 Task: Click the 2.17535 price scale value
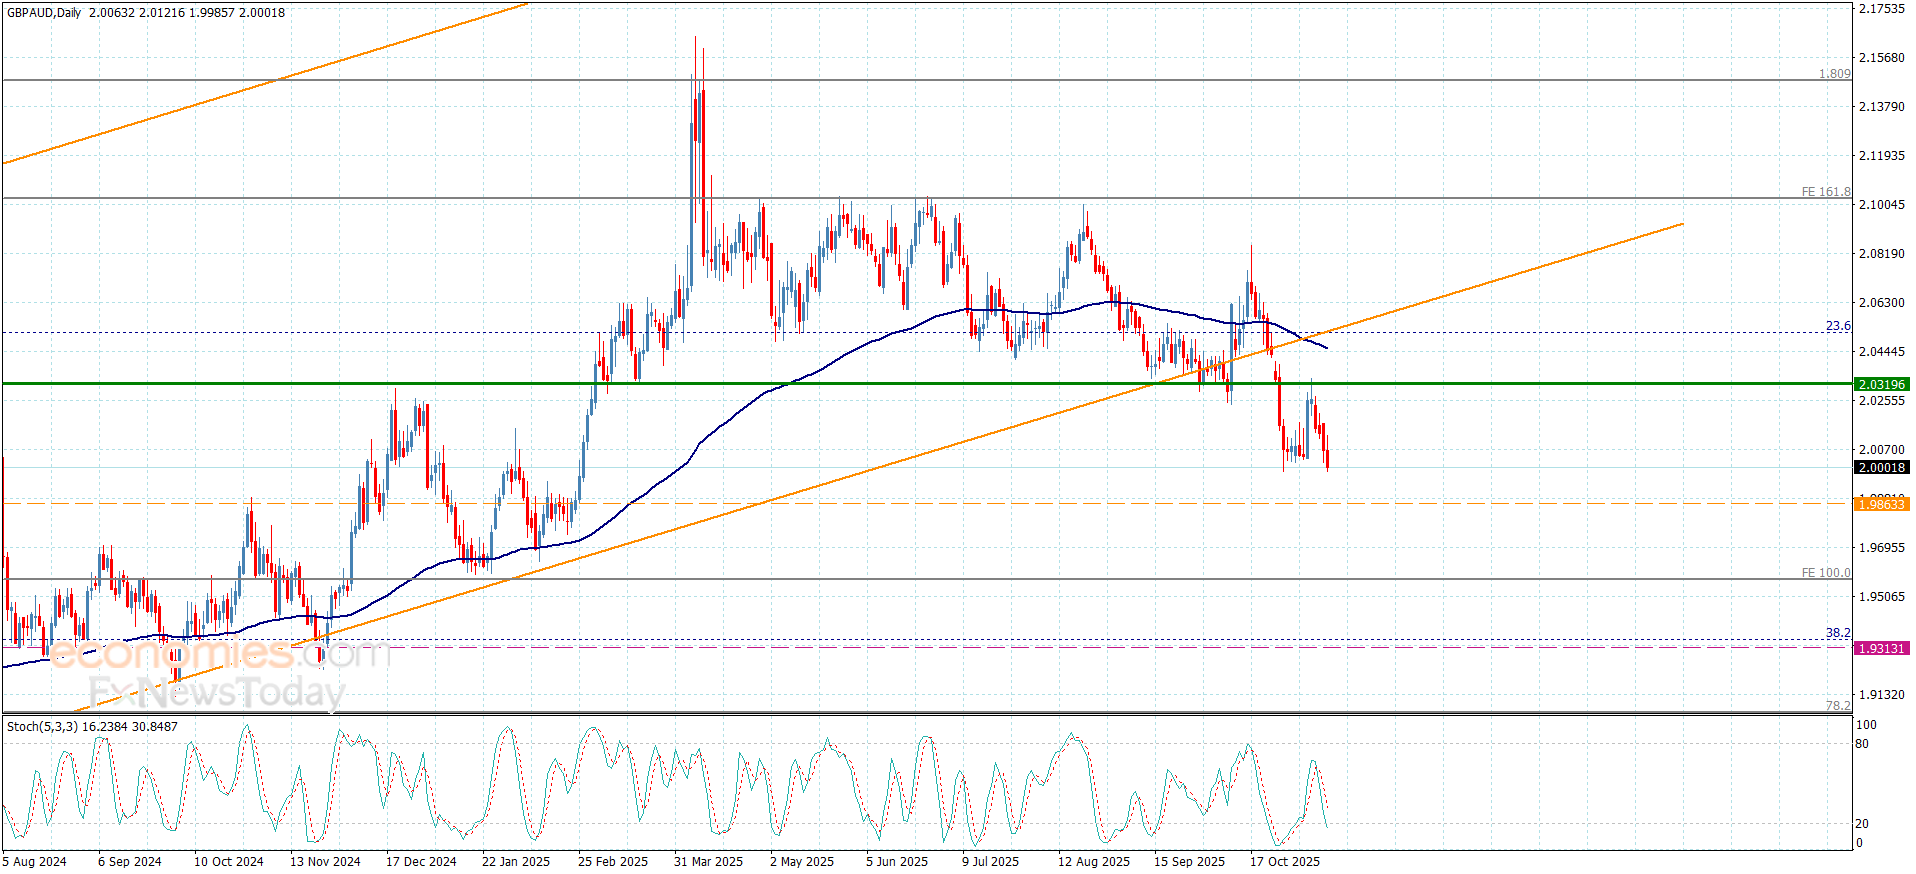(x=1882, y=9)
